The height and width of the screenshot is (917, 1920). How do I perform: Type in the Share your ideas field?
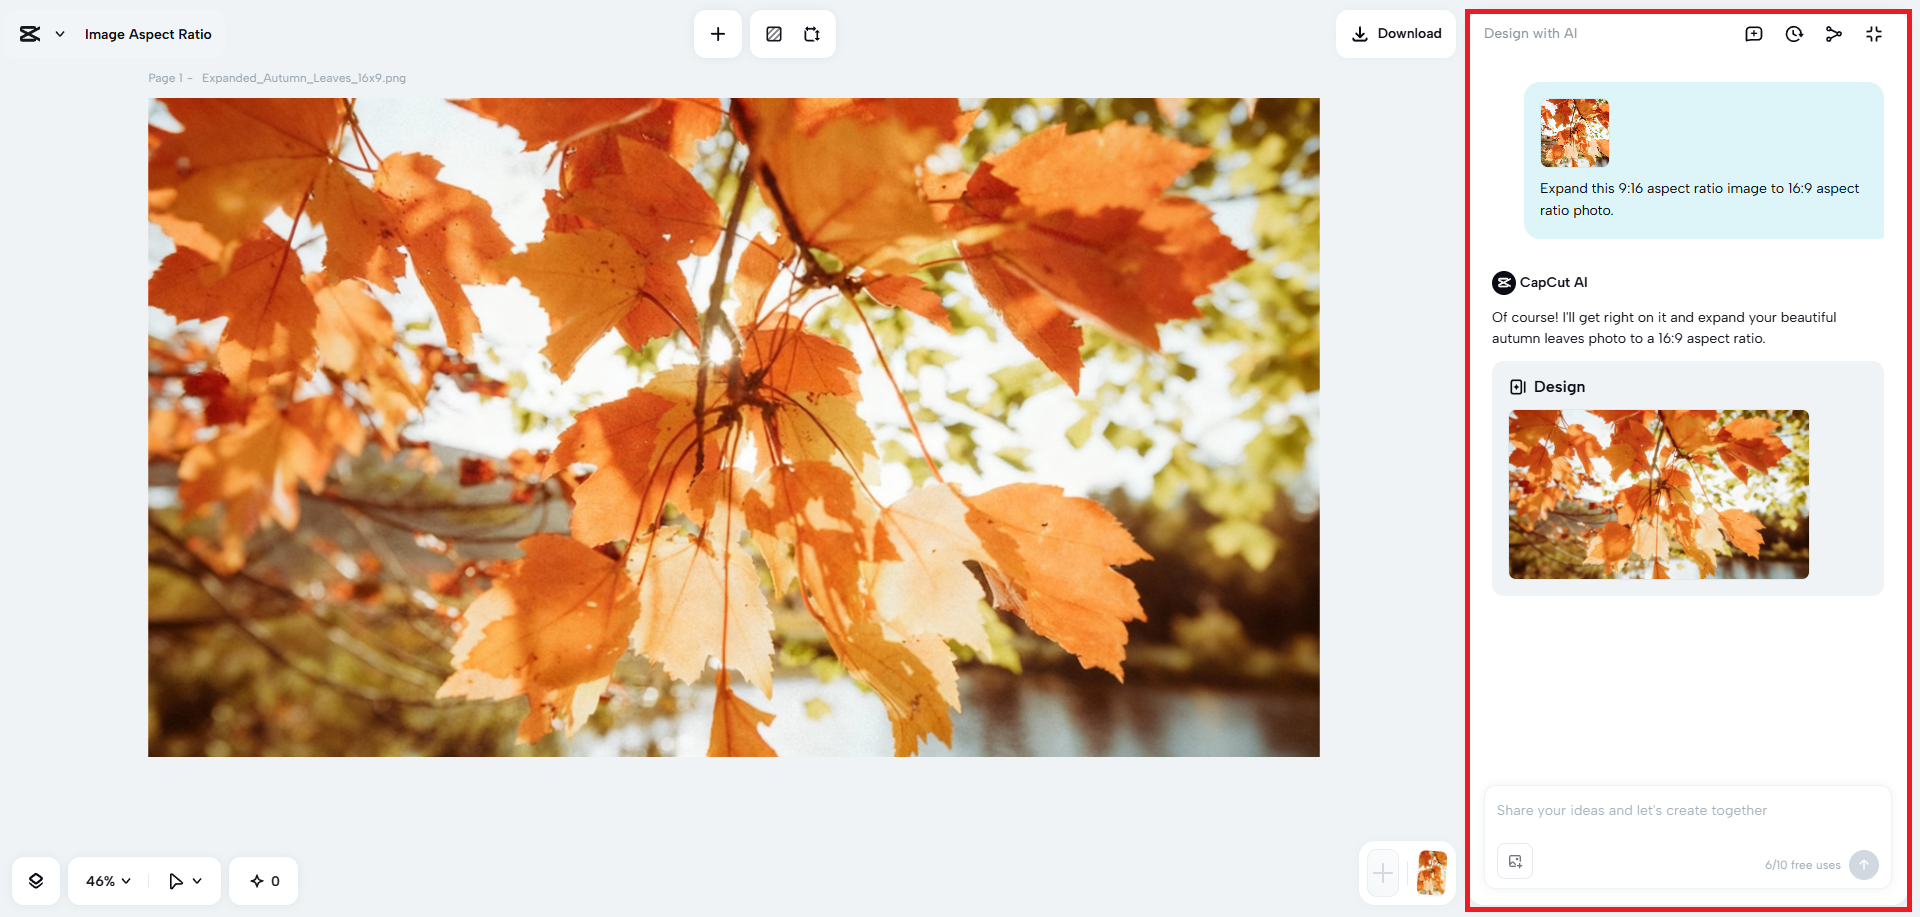point(1686,811)
